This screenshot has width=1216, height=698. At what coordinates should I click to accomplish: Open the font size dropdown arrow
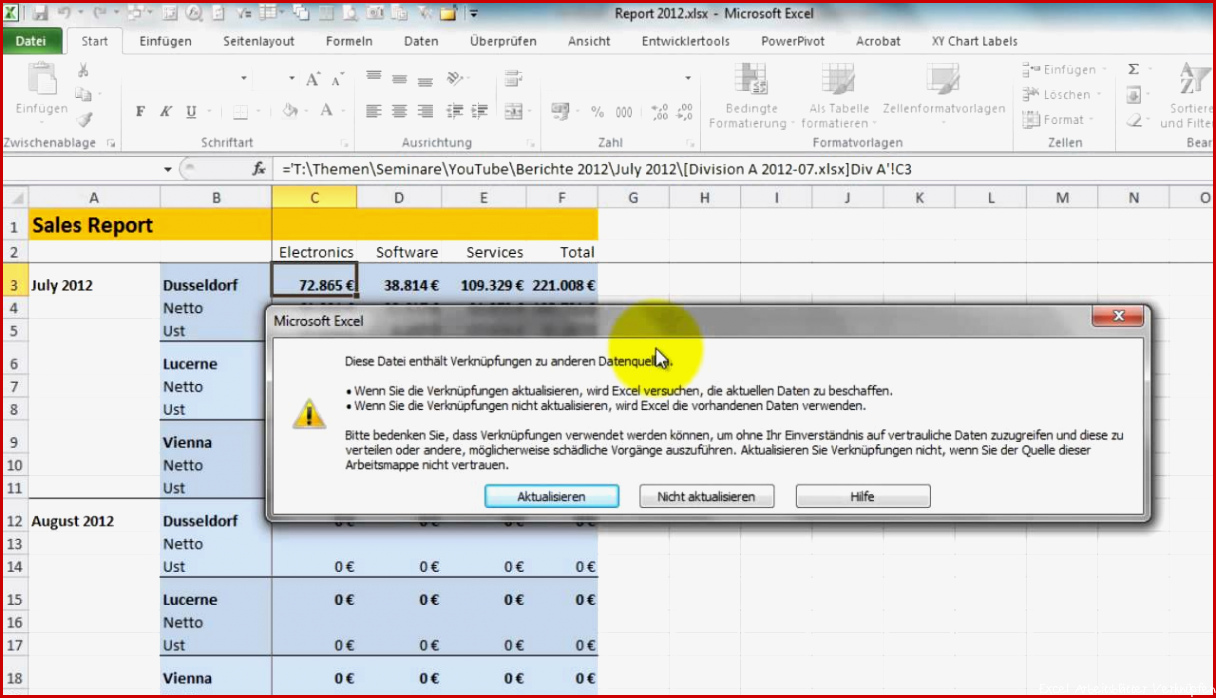click(292, 78)
